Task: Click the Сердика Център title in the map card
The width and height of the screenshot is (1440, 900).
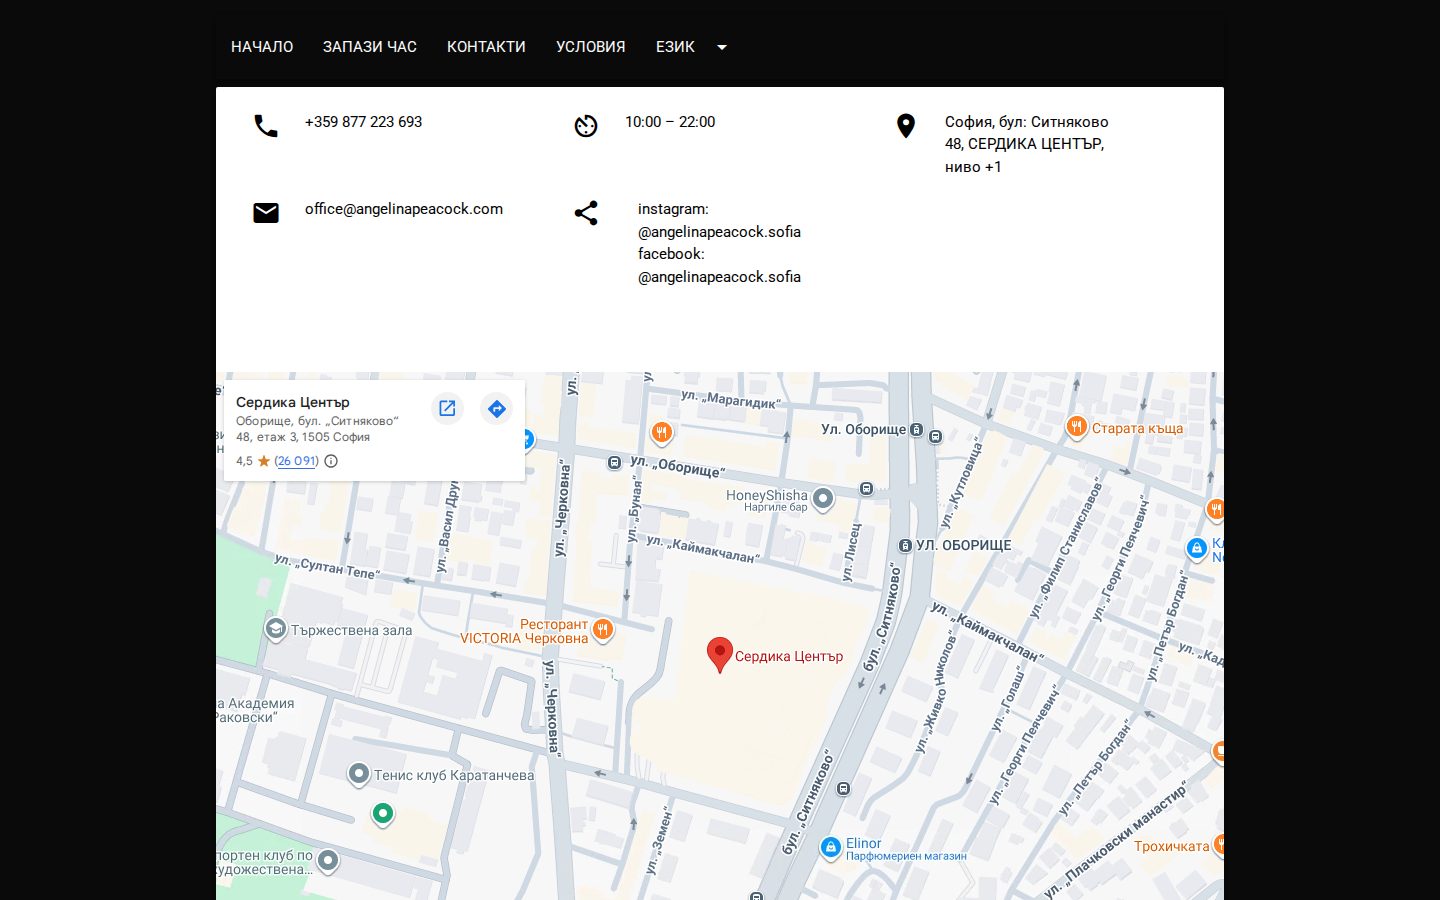Action: pos(293,402)
